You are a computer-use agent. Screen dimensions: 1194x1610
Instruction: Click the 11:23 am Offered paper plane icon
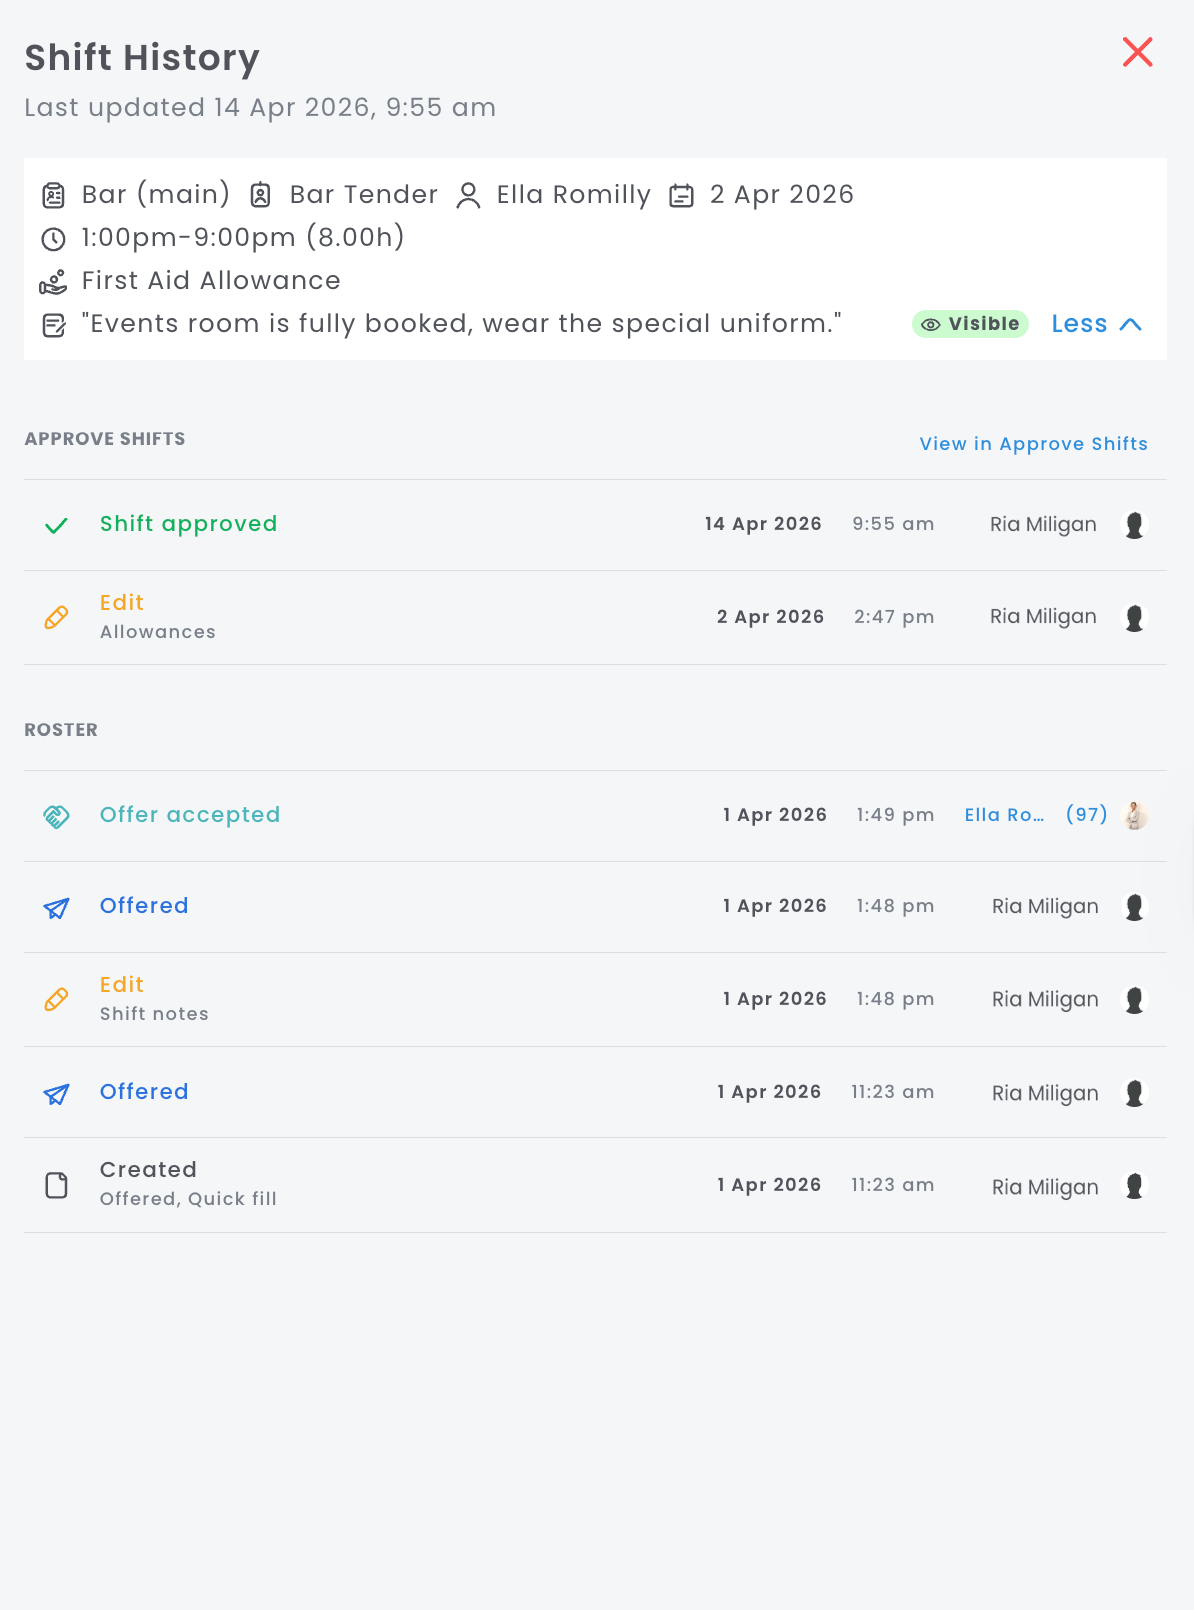click(56, 1094)
